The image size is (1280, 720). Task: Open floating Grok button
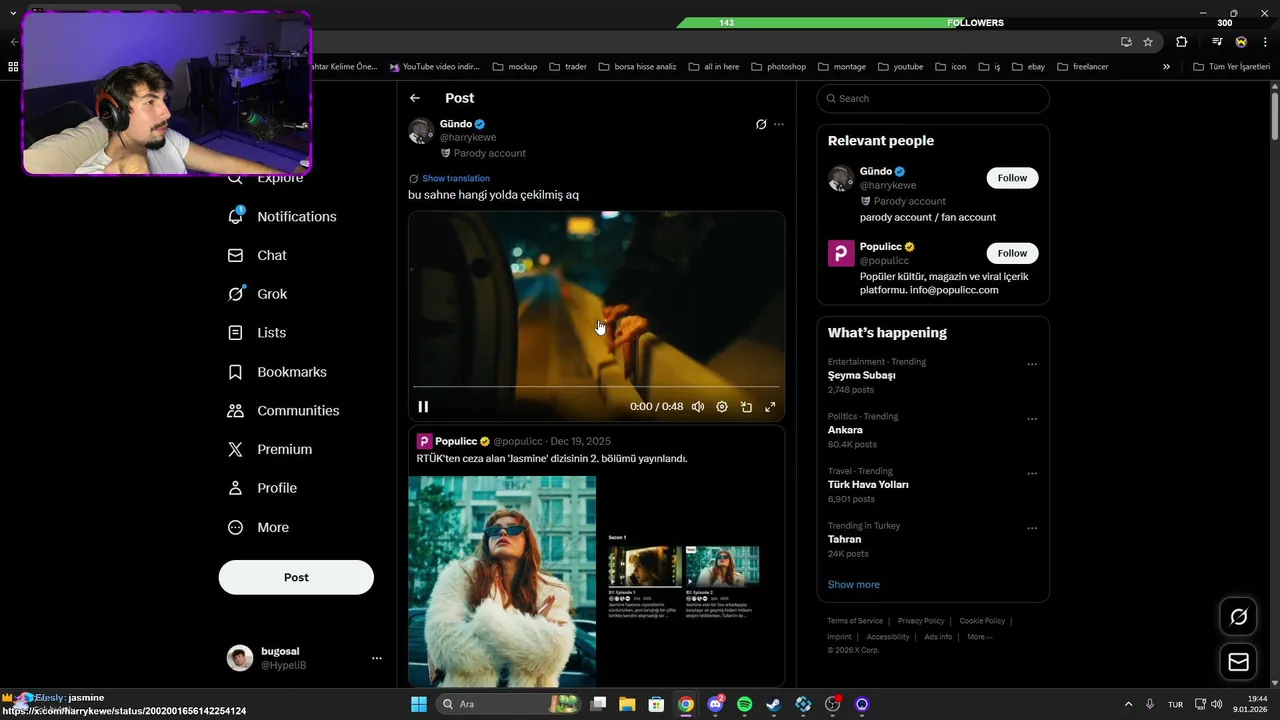[x=1238, y=617]
